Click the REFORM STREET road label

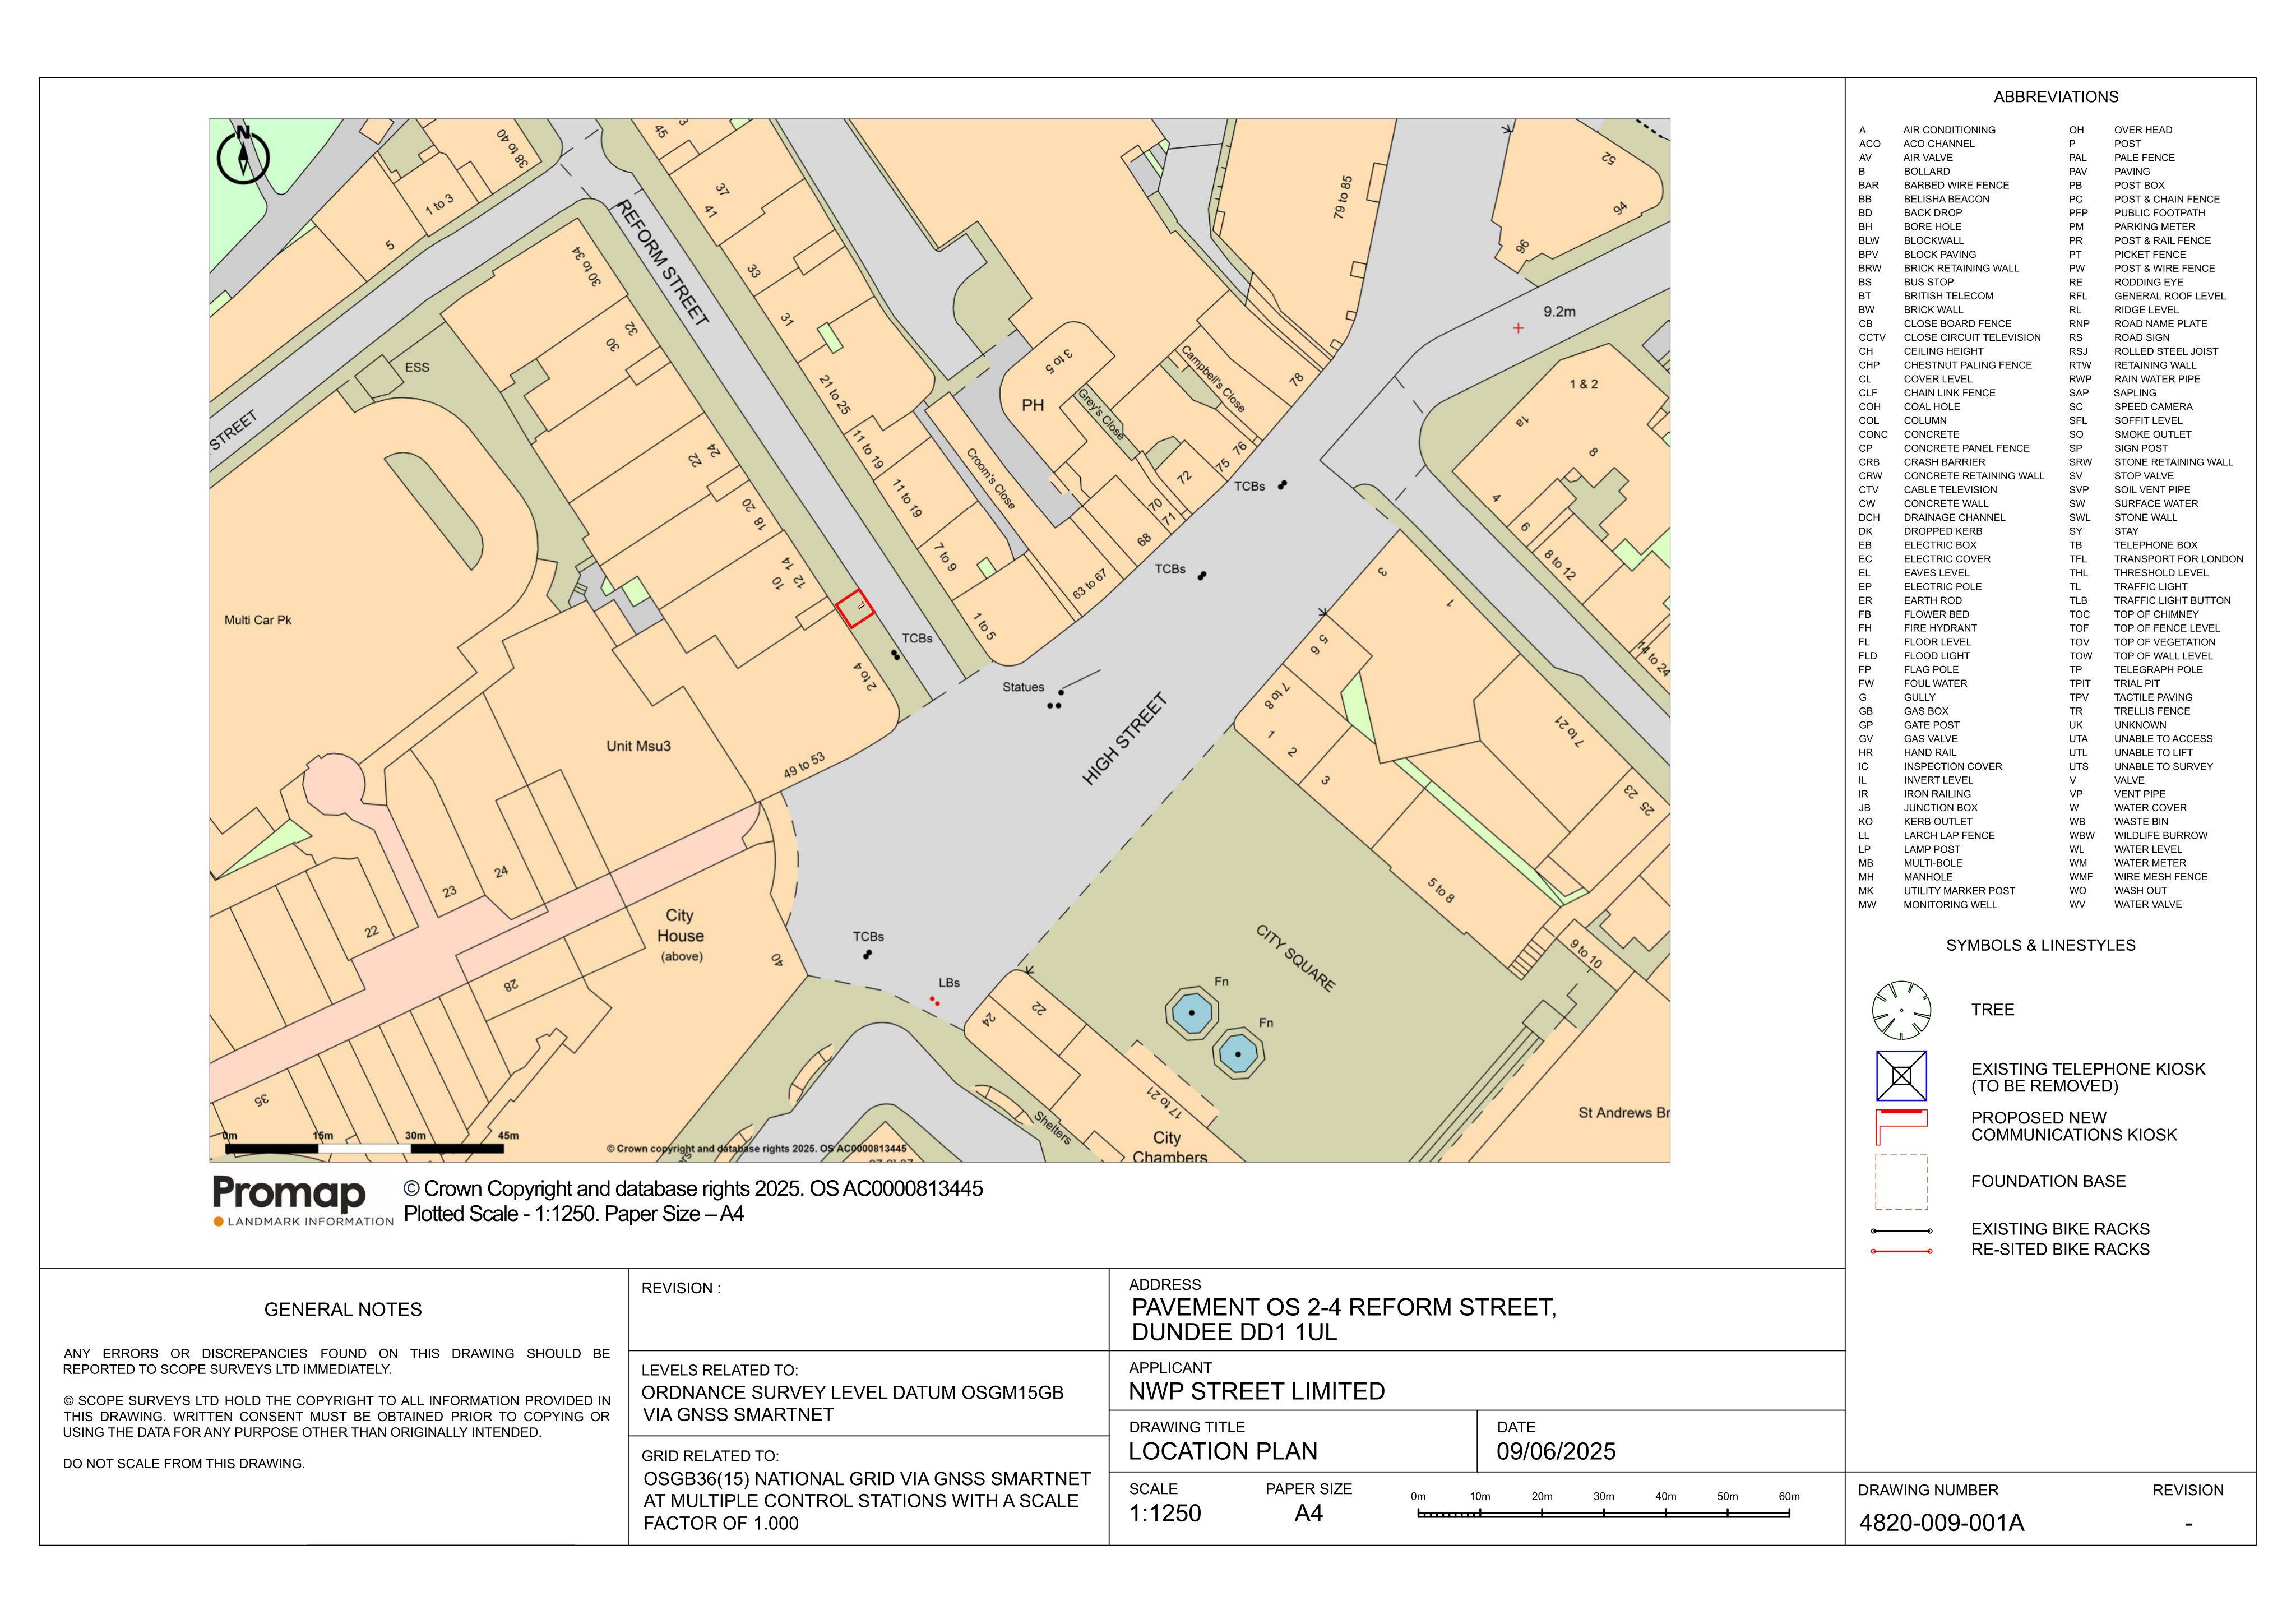662,262
